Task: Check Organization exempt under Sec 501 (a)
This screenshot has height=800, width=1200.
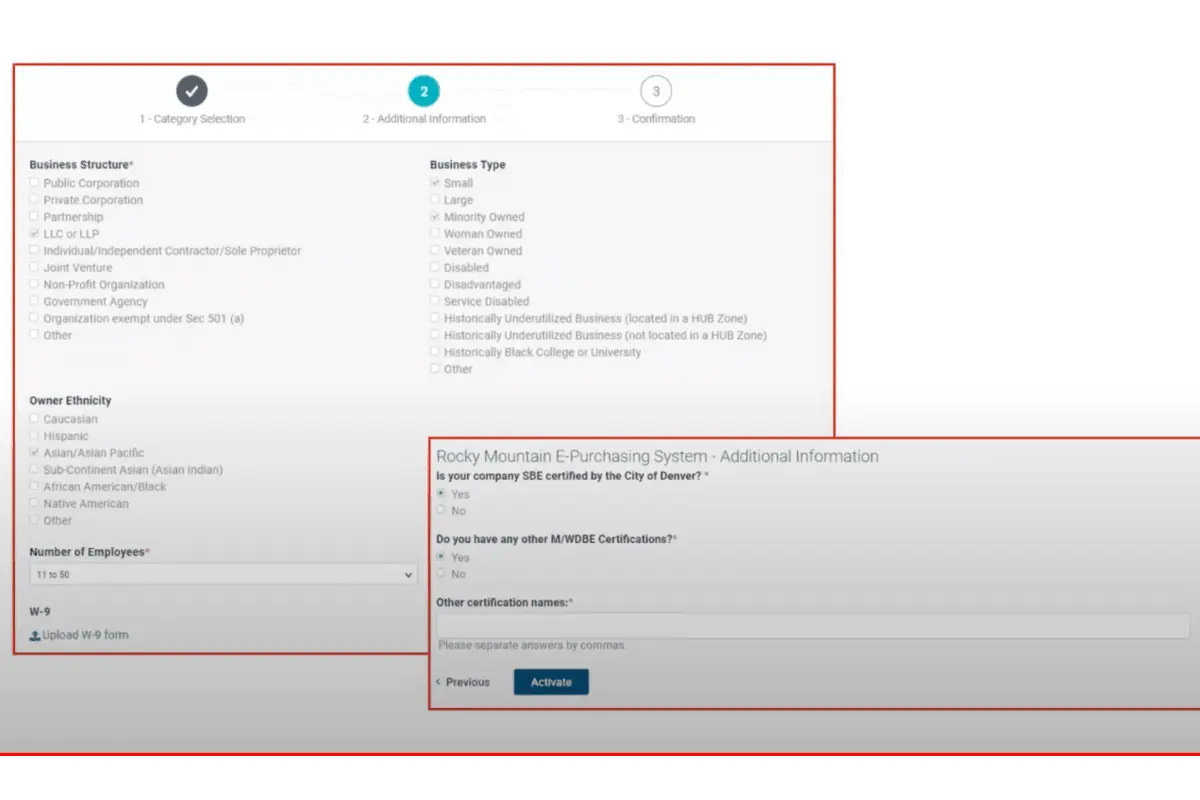Action: point(35,319)
